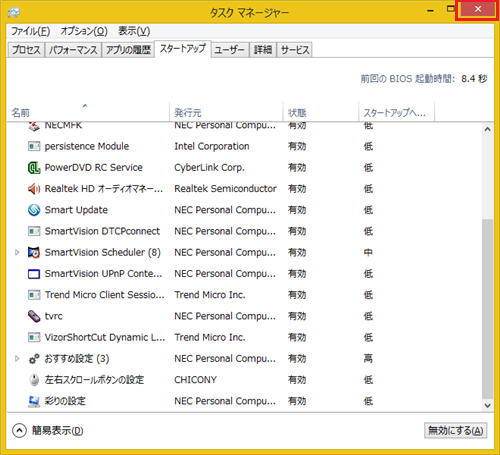This screenshot has height=455, width=500.
Task: Collapse to simple view with 簡易表示 arrow
Action: click(19, 431)
